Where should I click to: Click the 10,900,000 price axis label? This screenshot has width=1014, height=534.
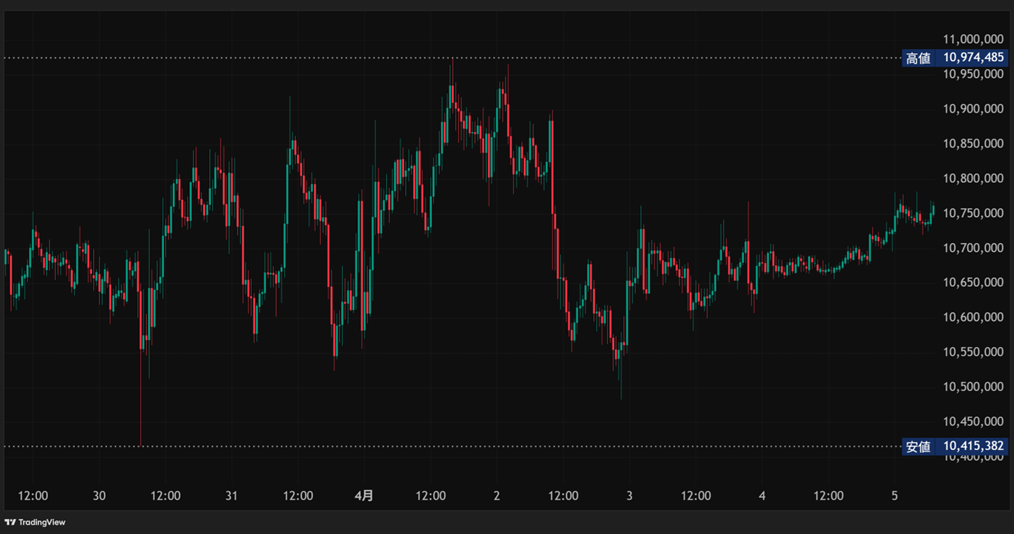(973, 109)
